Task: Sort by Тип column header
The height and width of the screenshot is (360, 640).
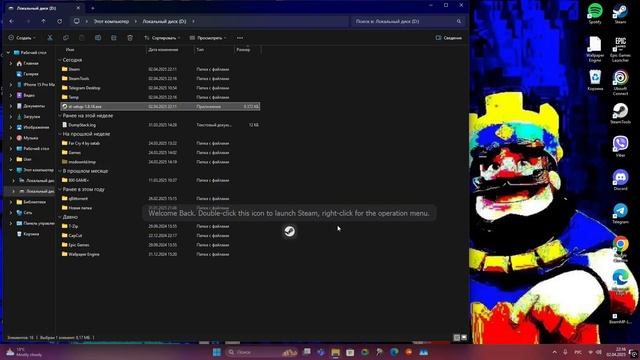Action: 200,49
